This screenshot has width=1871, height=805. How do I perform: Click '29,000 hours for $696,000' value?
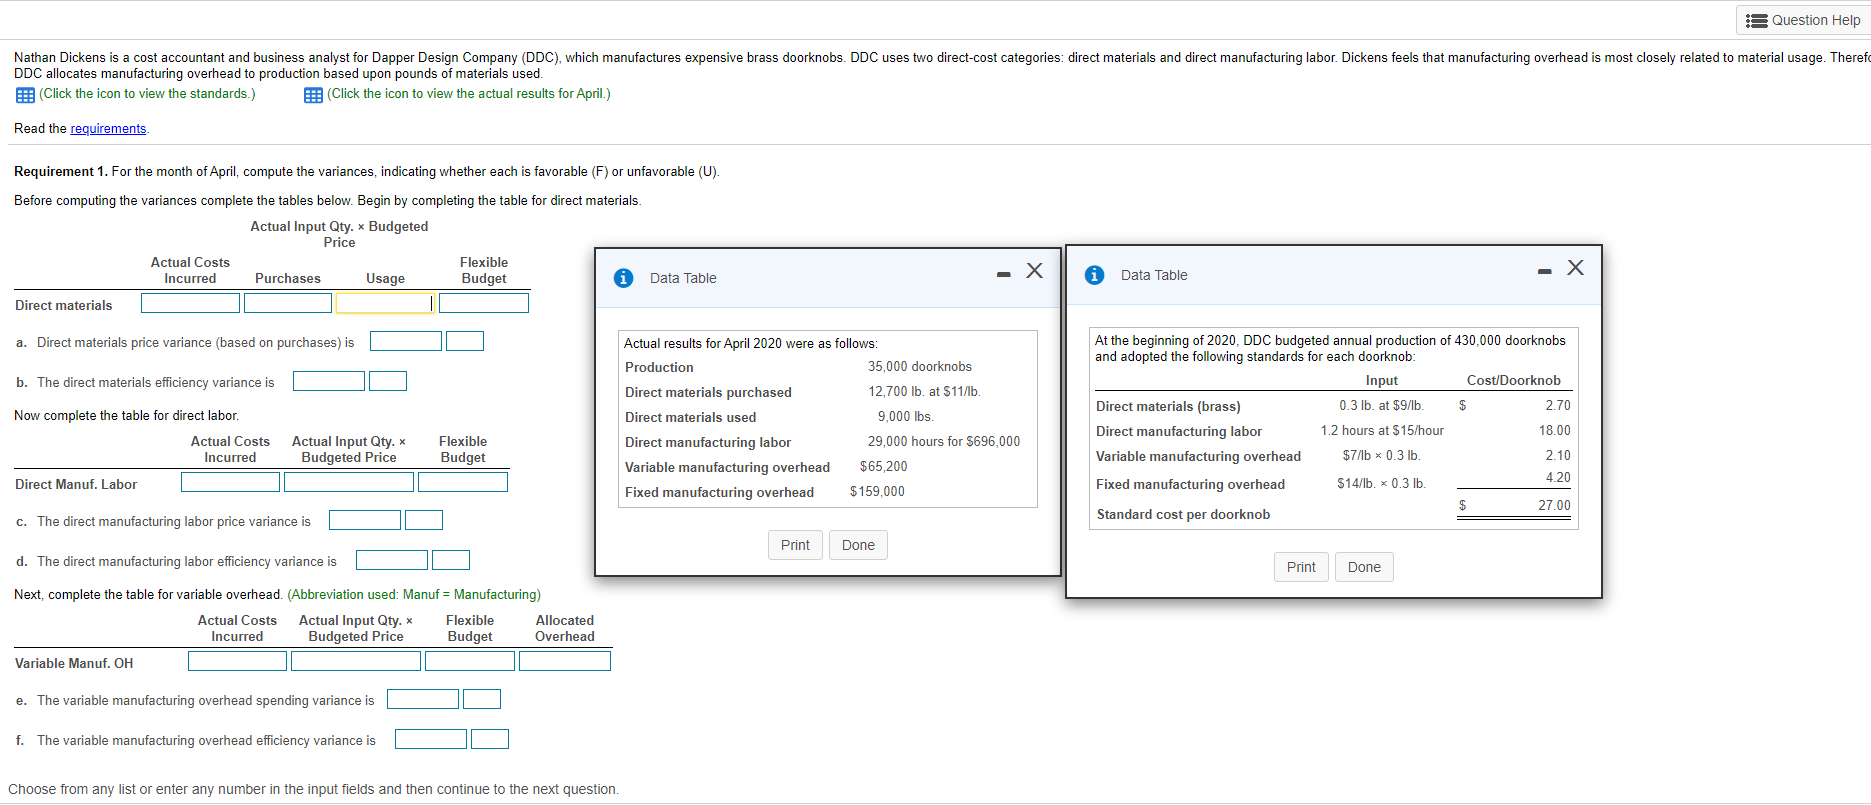pyautogui.click(x=944, y=442)
